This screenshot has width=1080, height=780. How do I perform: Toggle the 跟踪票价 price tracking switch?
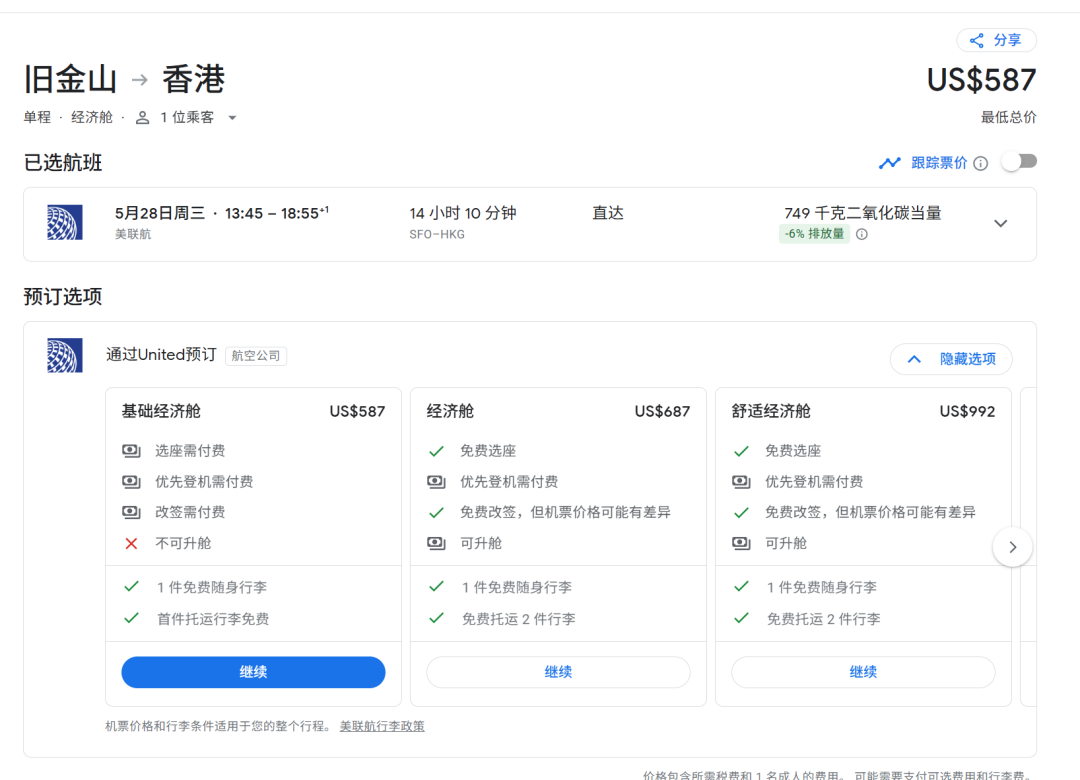pos(1020,162)
